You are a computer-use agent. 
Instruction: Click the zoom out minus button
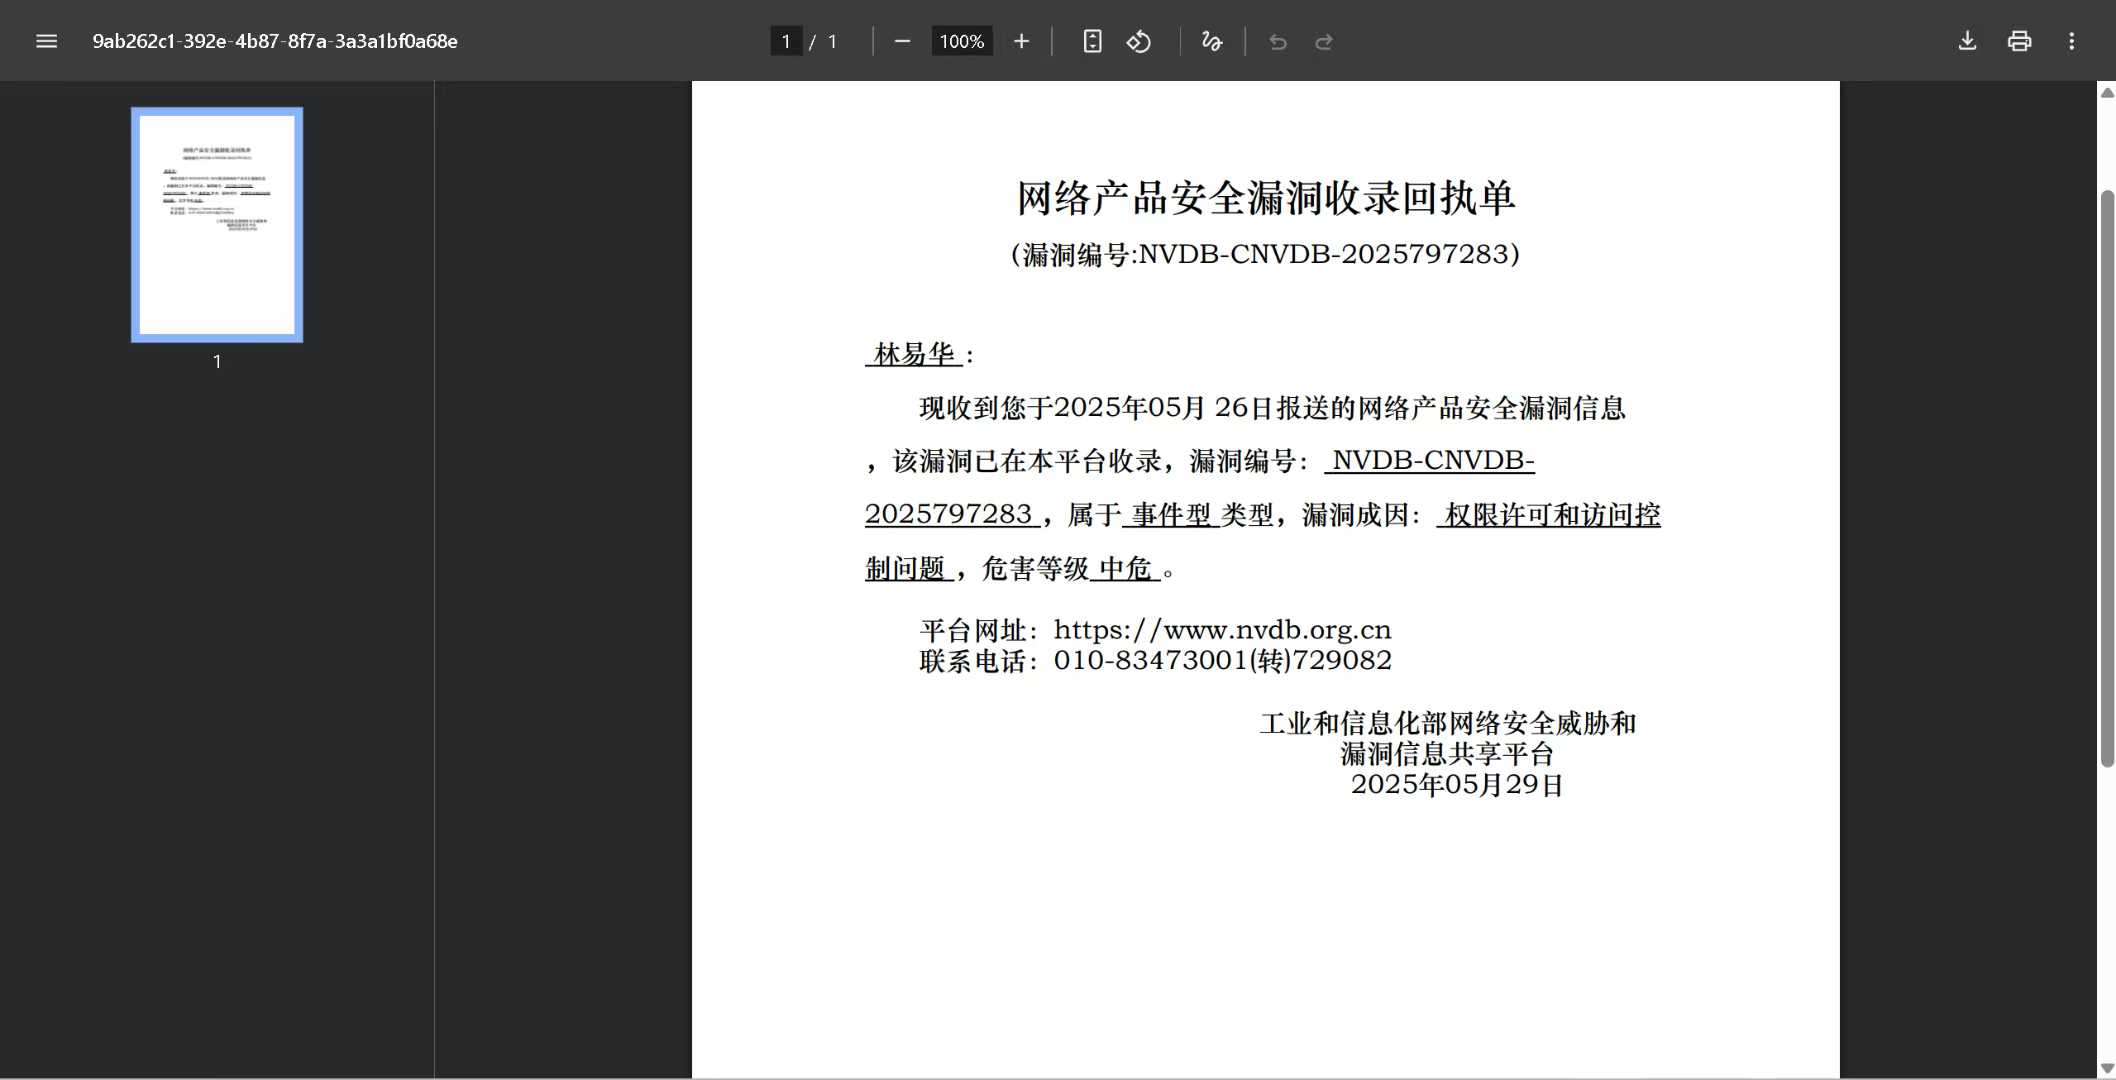(x=902, y=41)
